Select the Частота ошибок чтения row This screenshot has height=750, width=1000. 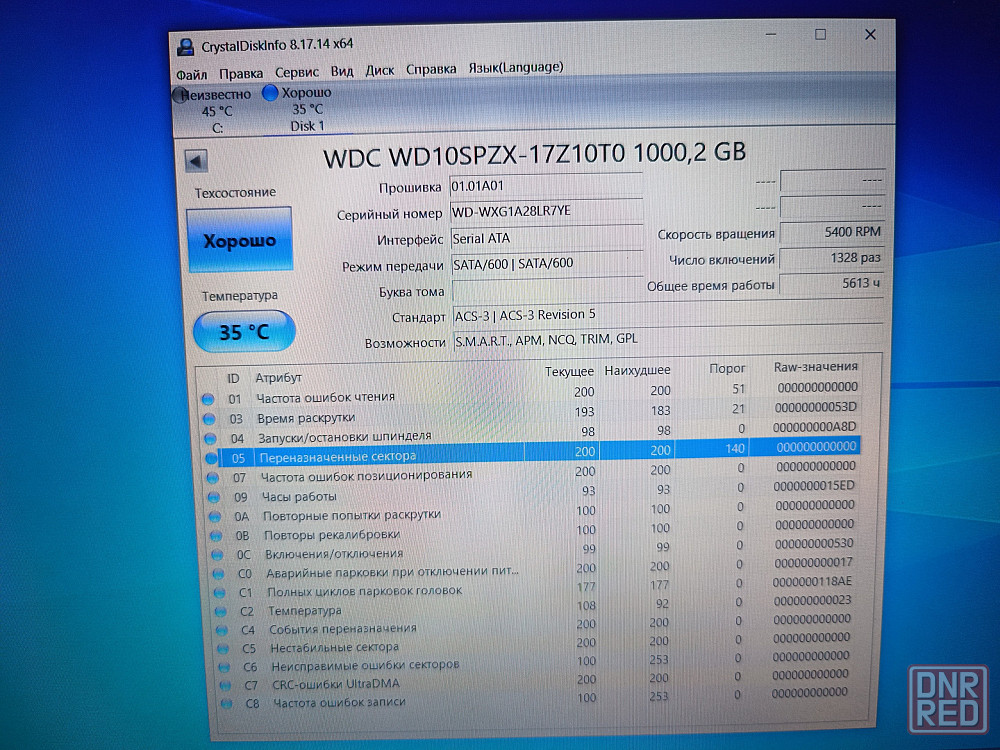[531, 393]
